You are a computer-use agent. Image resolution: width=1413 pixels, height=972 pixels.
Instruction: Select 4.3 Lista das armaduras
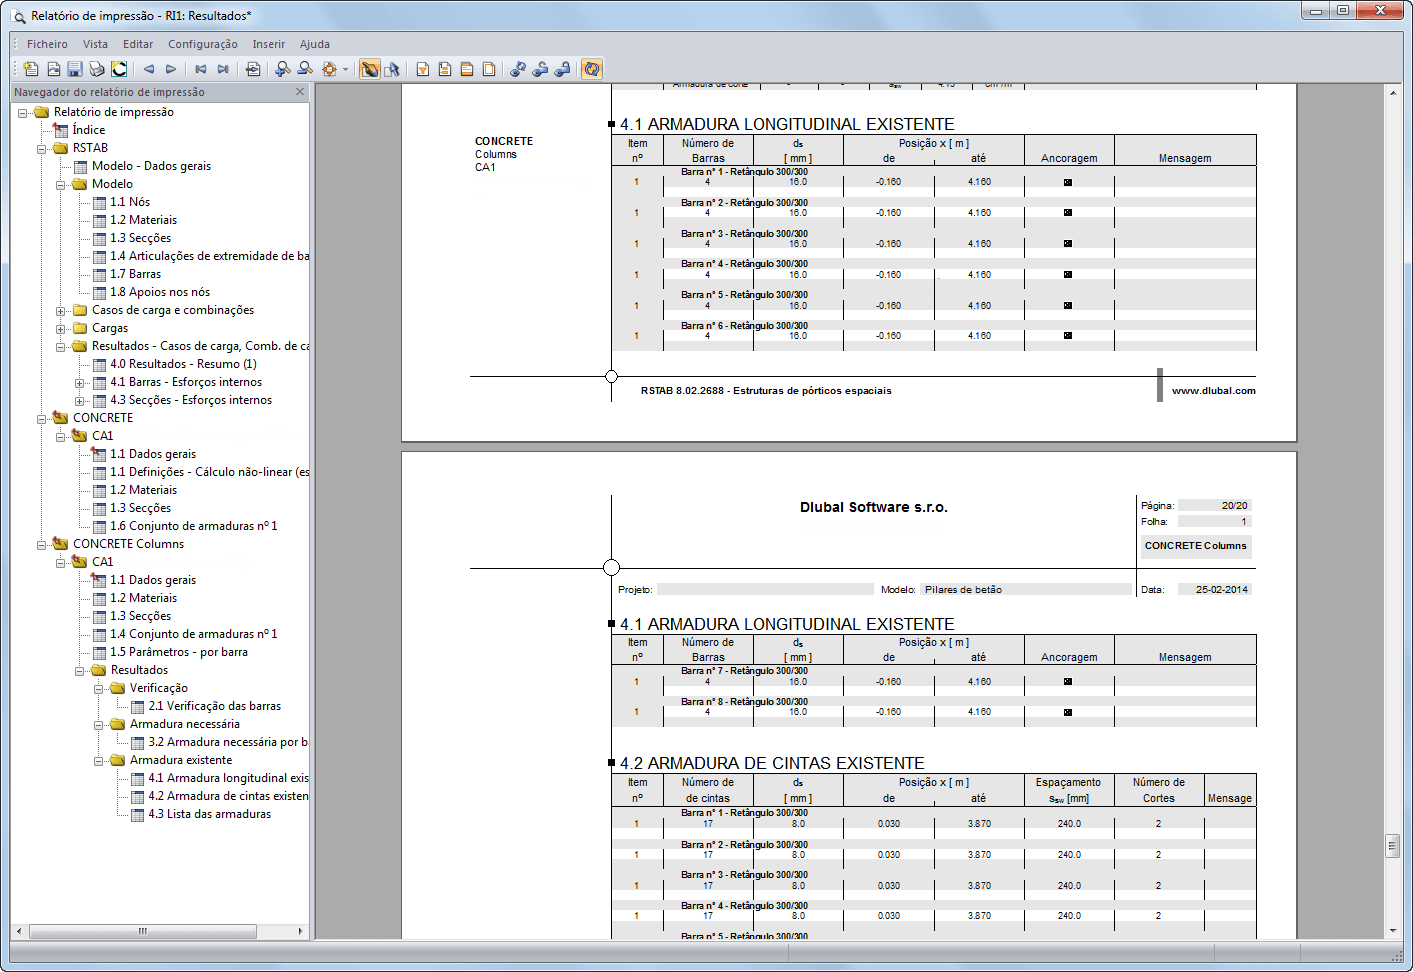pos(209,814)
